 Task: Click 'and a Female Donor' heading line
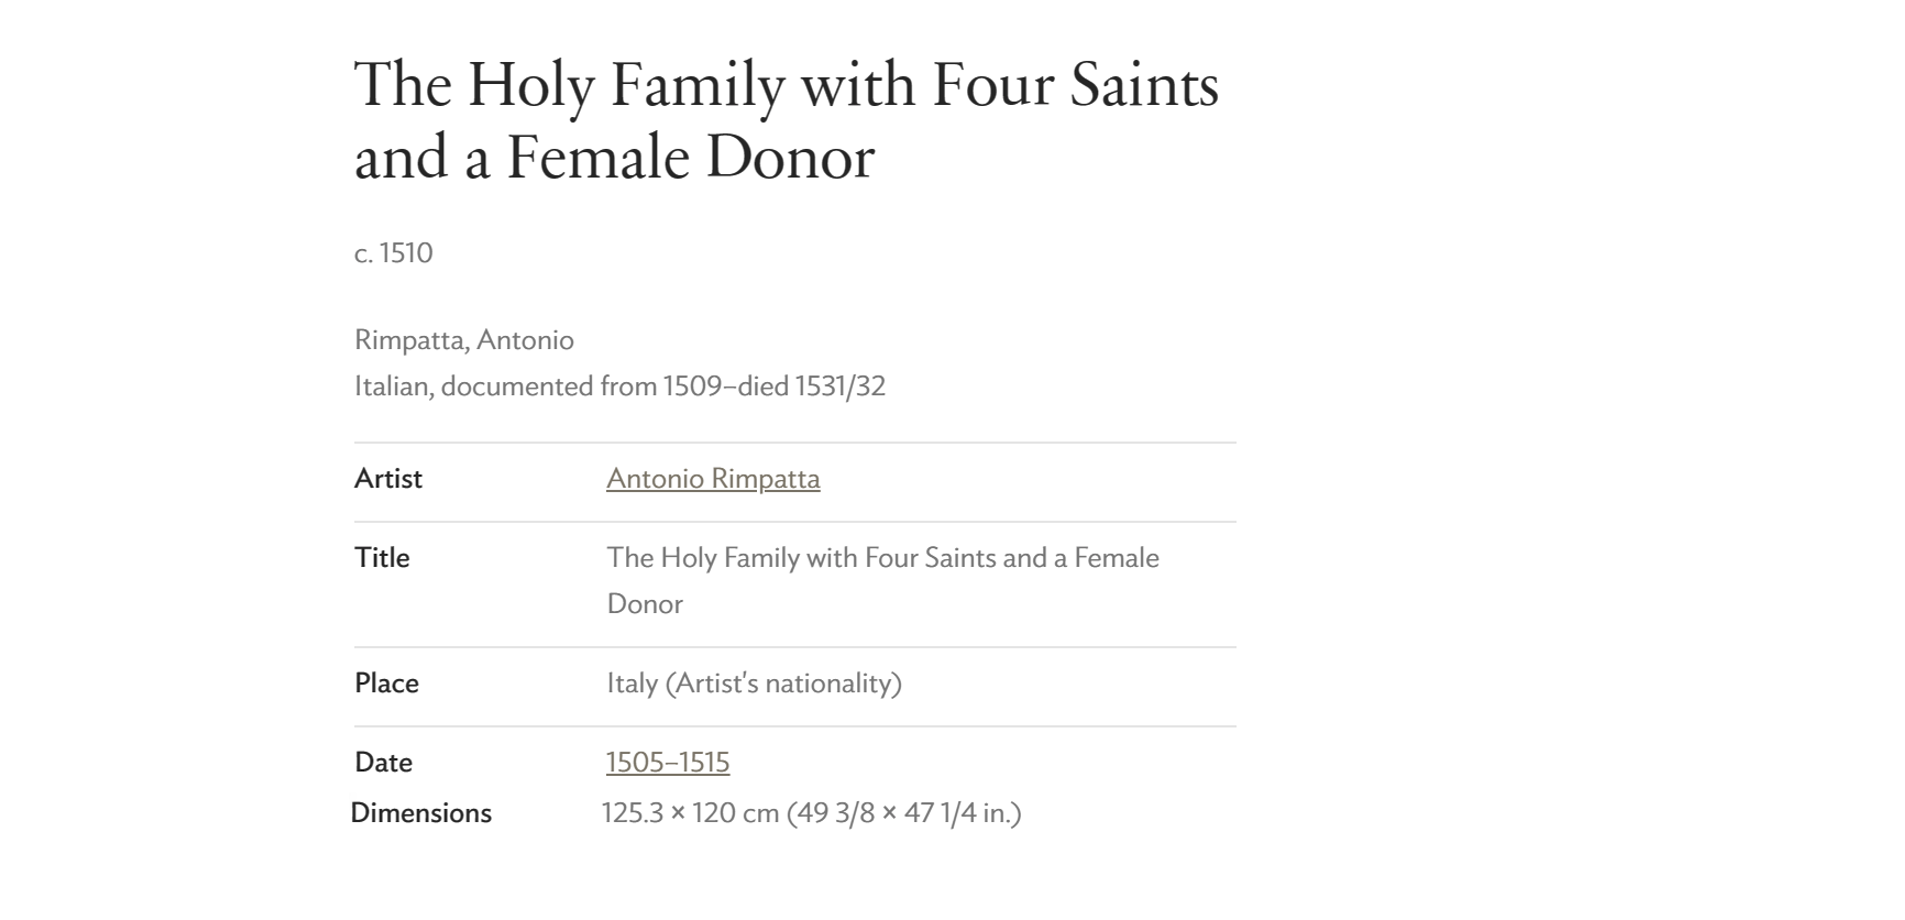pyautogui.click(x=615, y=158)
